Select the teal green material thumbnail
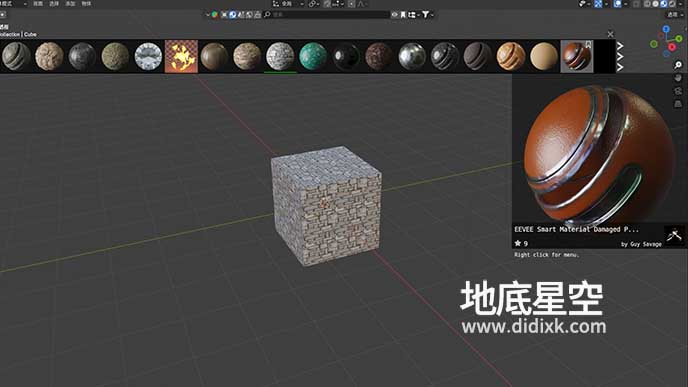 pyautogui.click(x=313, y=56)
